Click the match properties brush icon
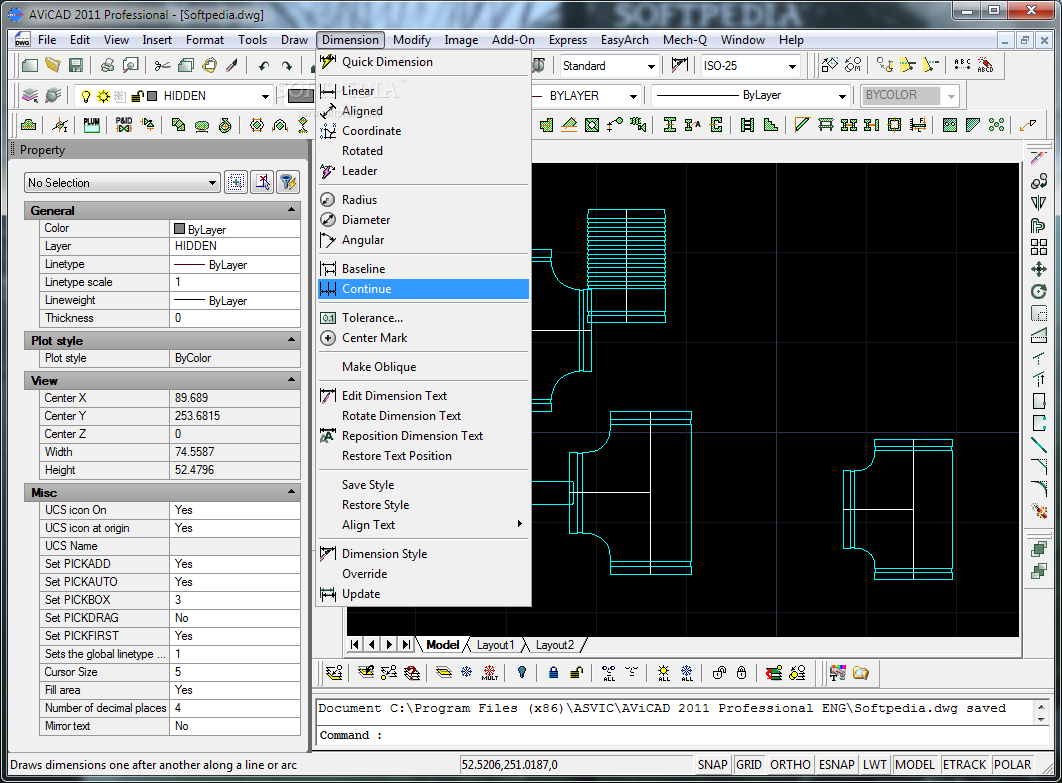This screenshot has height=783, width=1062. [x=232, y=66]
